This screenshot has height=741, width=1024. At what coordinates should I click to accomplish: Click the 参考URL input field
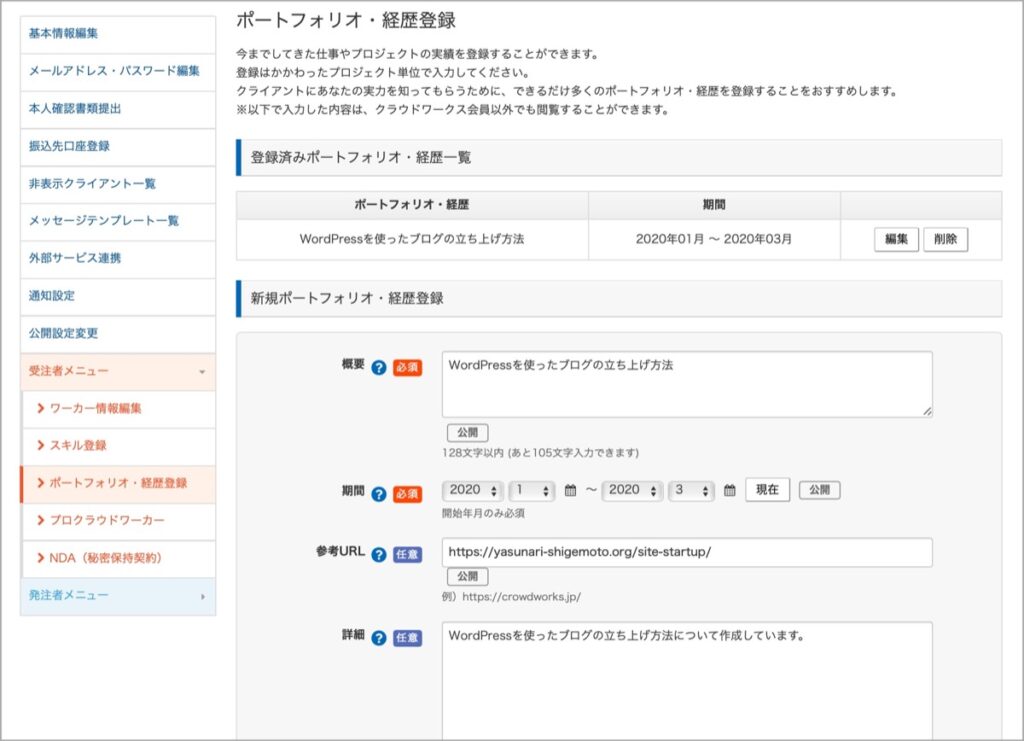687,552
